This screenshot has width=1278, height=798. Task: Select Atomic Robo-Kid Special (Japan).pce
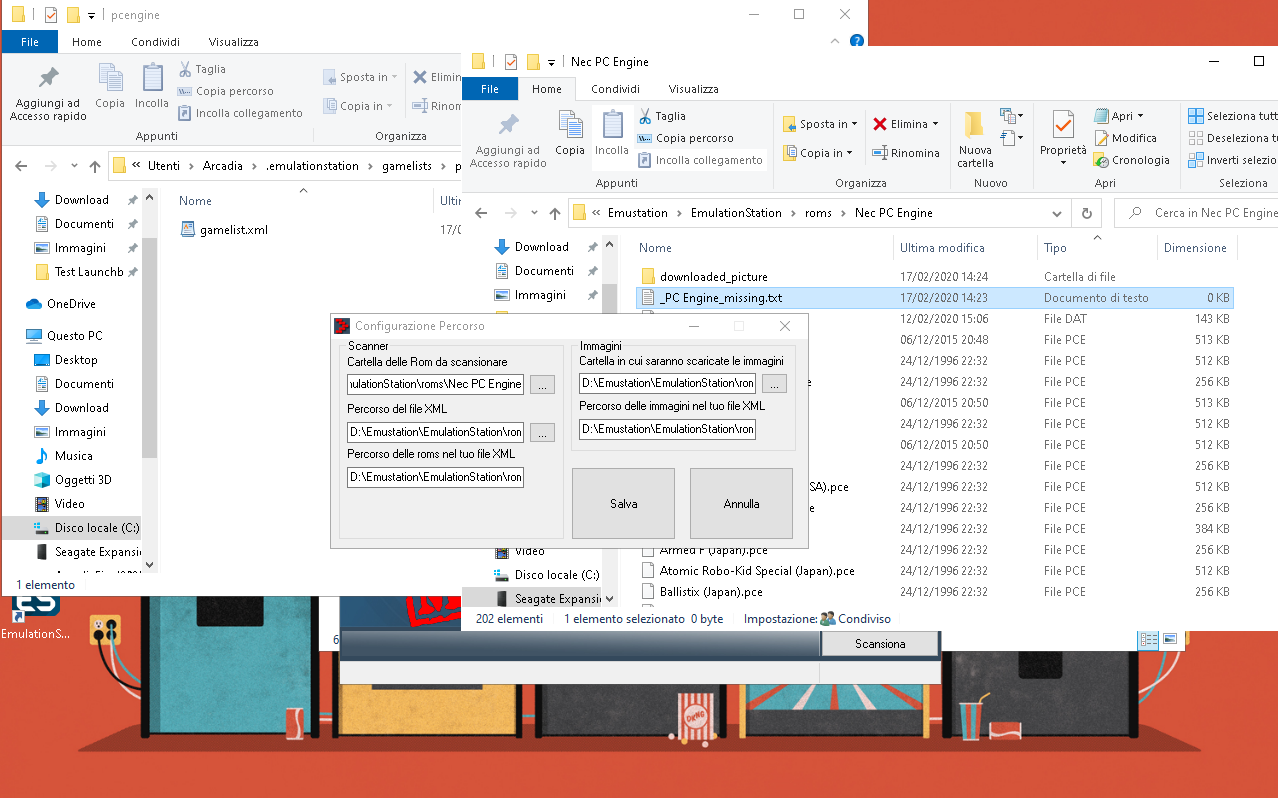(x=757, y=571)
